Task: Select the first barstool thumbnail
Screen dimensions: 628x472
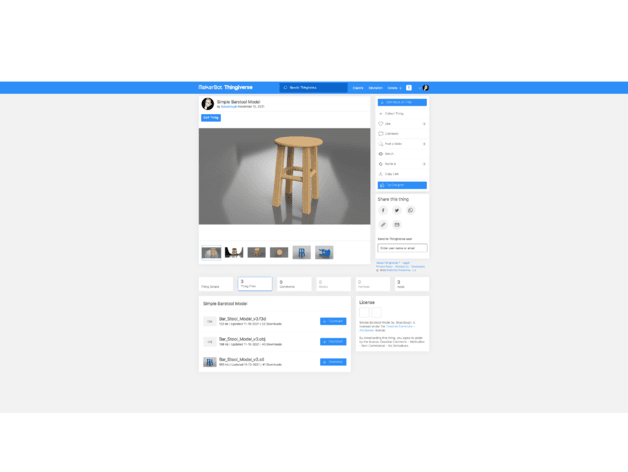Action: click(x=211, y=252)
